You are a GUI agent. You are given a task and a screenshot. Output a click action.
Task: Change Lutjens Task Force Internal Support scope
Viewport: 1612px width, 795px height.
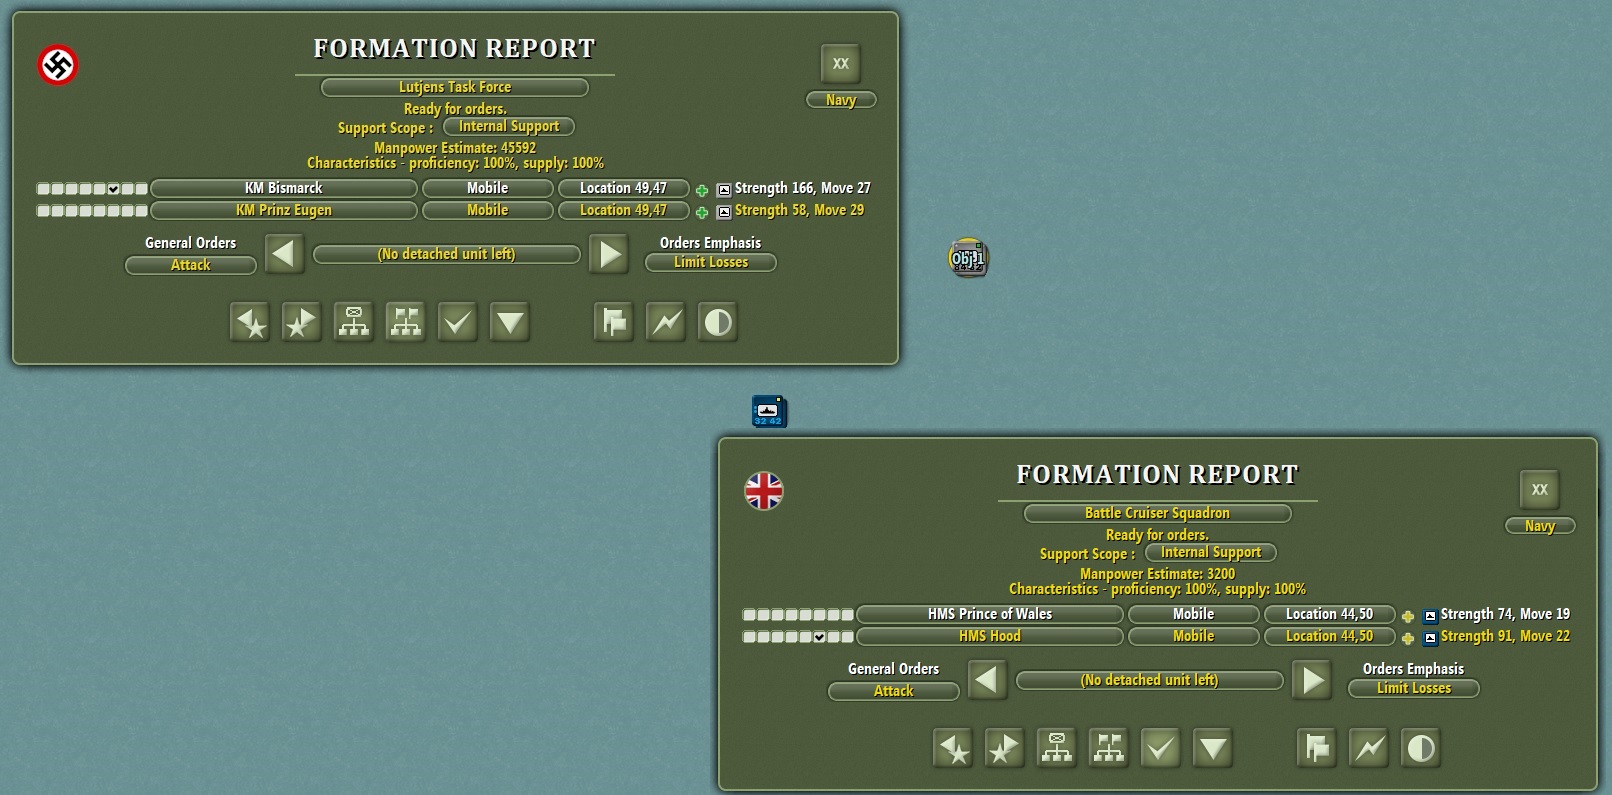coord(509,126)
